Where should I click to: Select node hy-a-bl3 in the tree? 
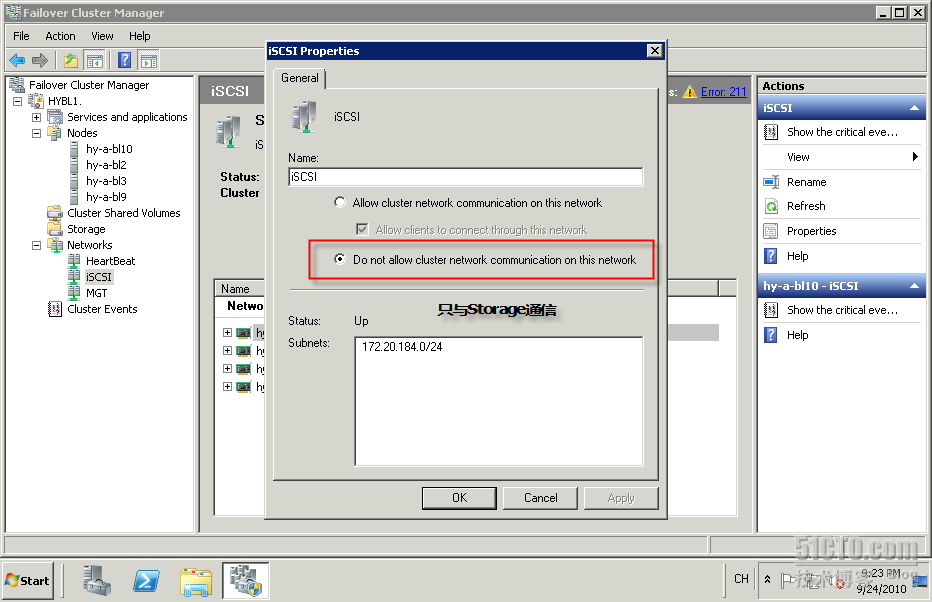click(106, 181)
